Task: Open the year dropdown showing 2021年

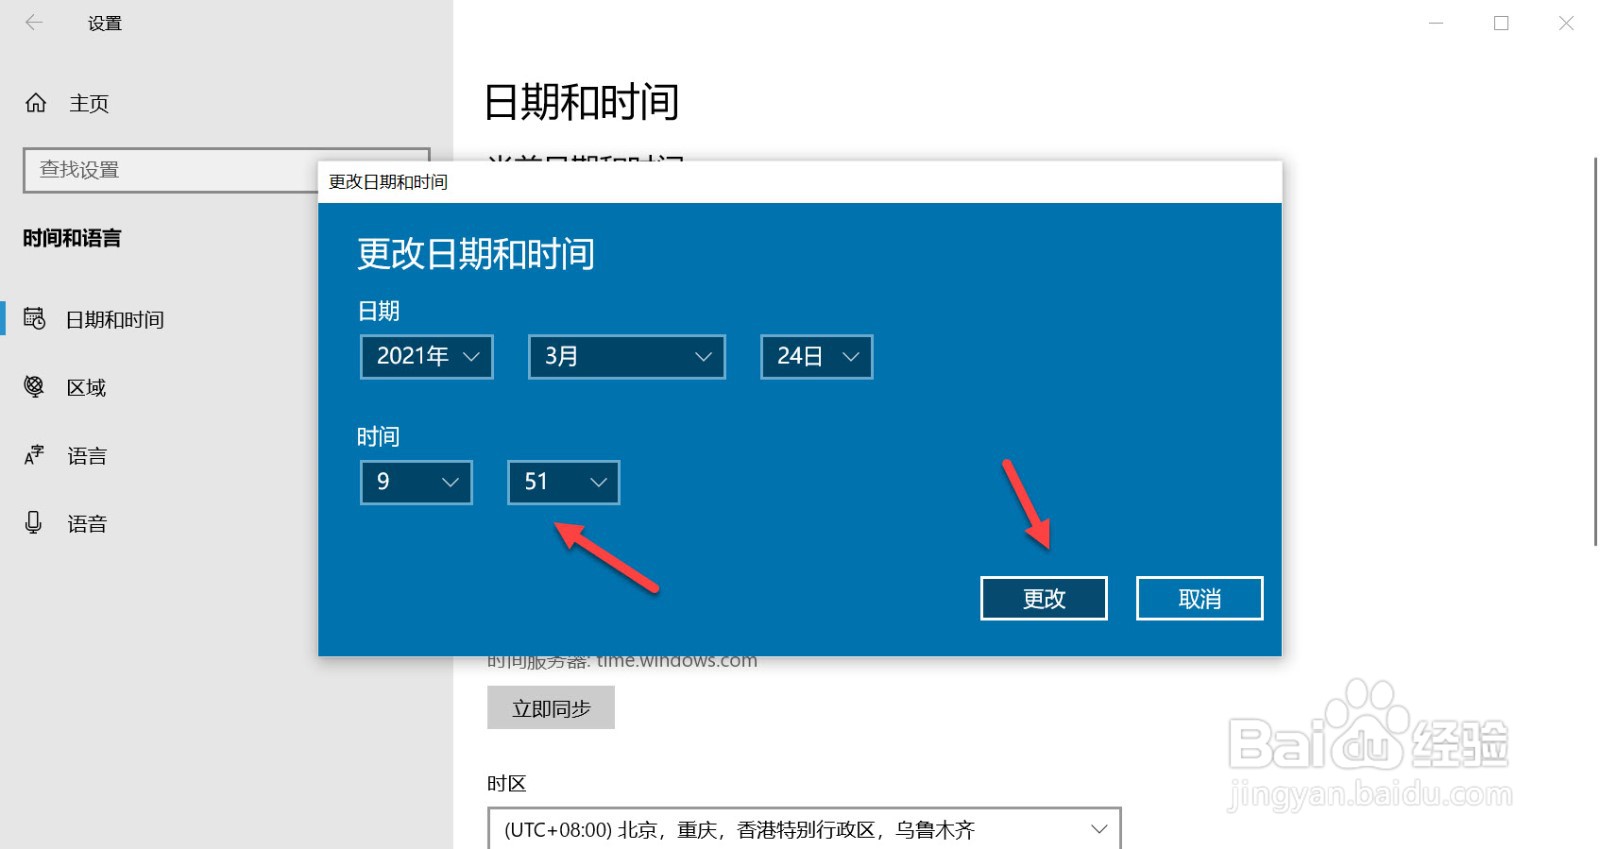Action: (427, 357)
